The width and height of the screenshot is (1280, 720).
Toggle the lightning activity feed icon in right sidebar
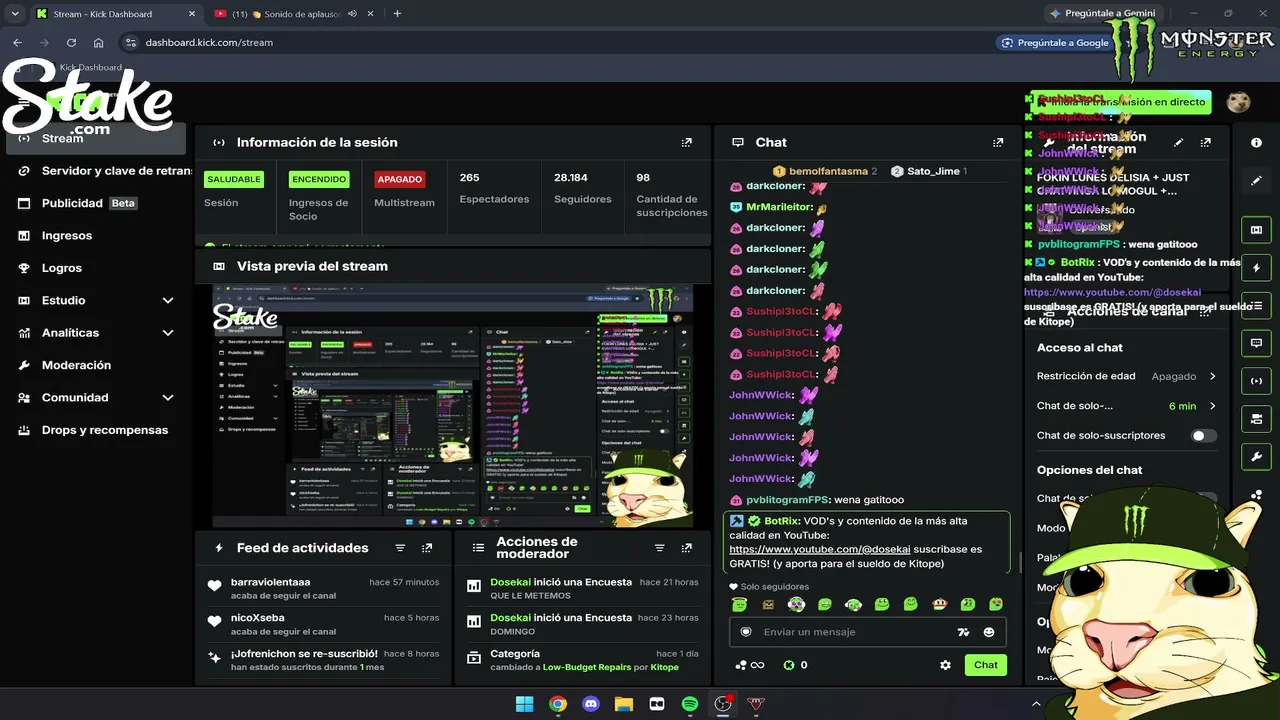[1256, 268]
